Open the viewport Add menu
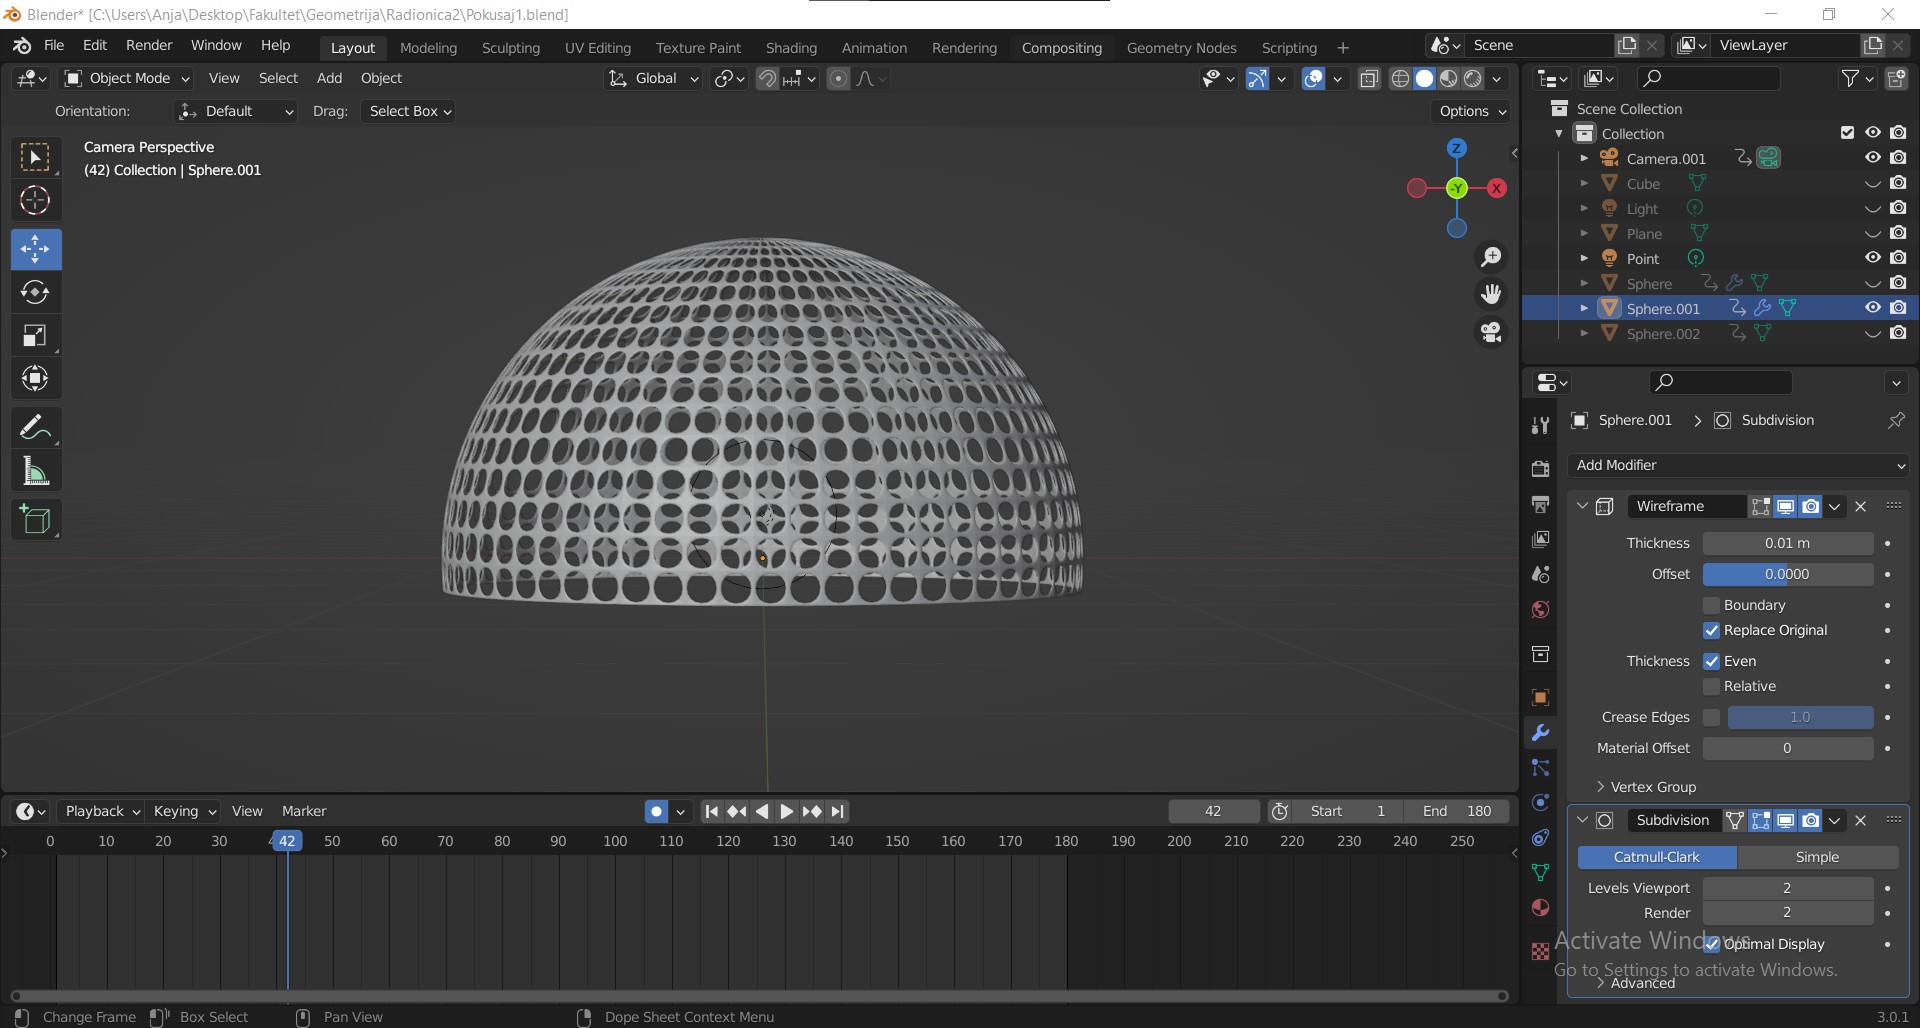 [x=329, y=78]
